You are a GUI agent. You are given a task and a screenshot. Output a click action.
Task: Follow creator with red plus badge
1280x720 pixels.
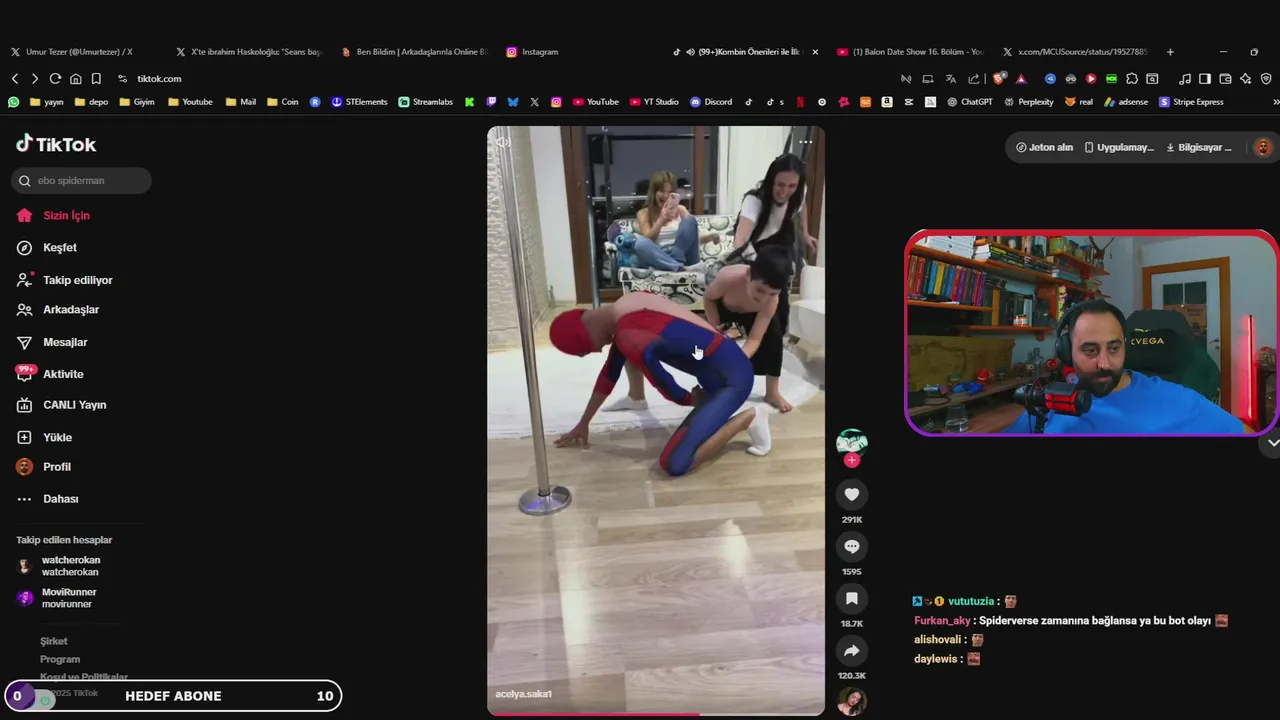click(x=852, y=460)
